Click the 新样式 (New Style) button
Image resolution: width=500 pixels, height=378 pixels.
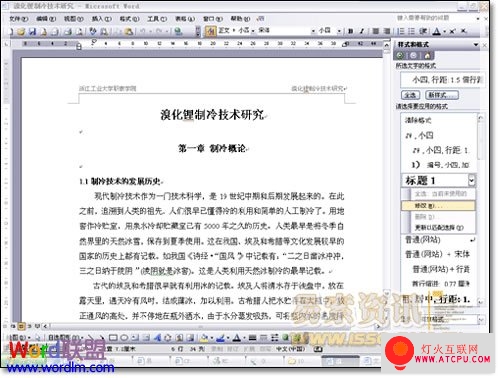[442, 95]
